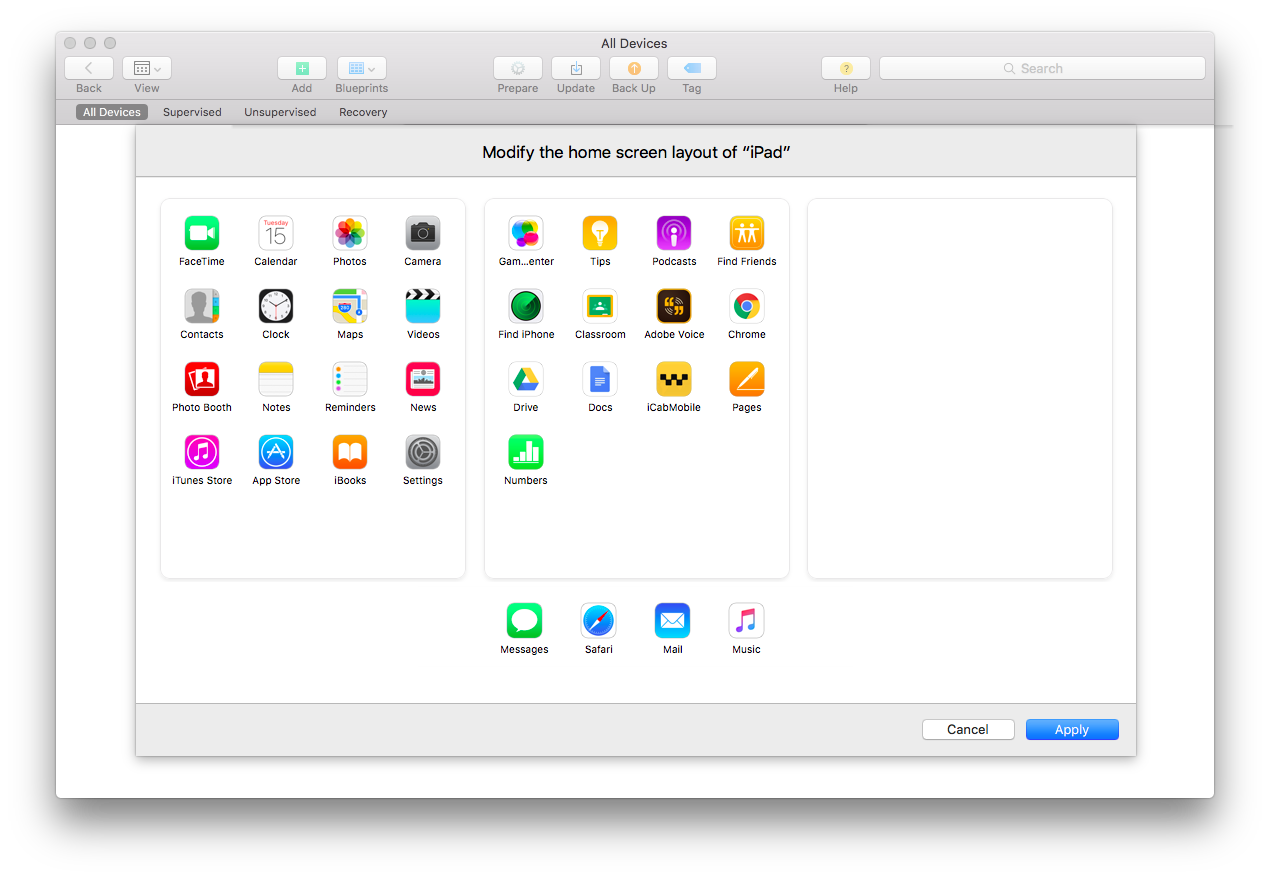Select the FaceTime app icon
Viewport: 1270px width, 878px height.
(202, 233)
